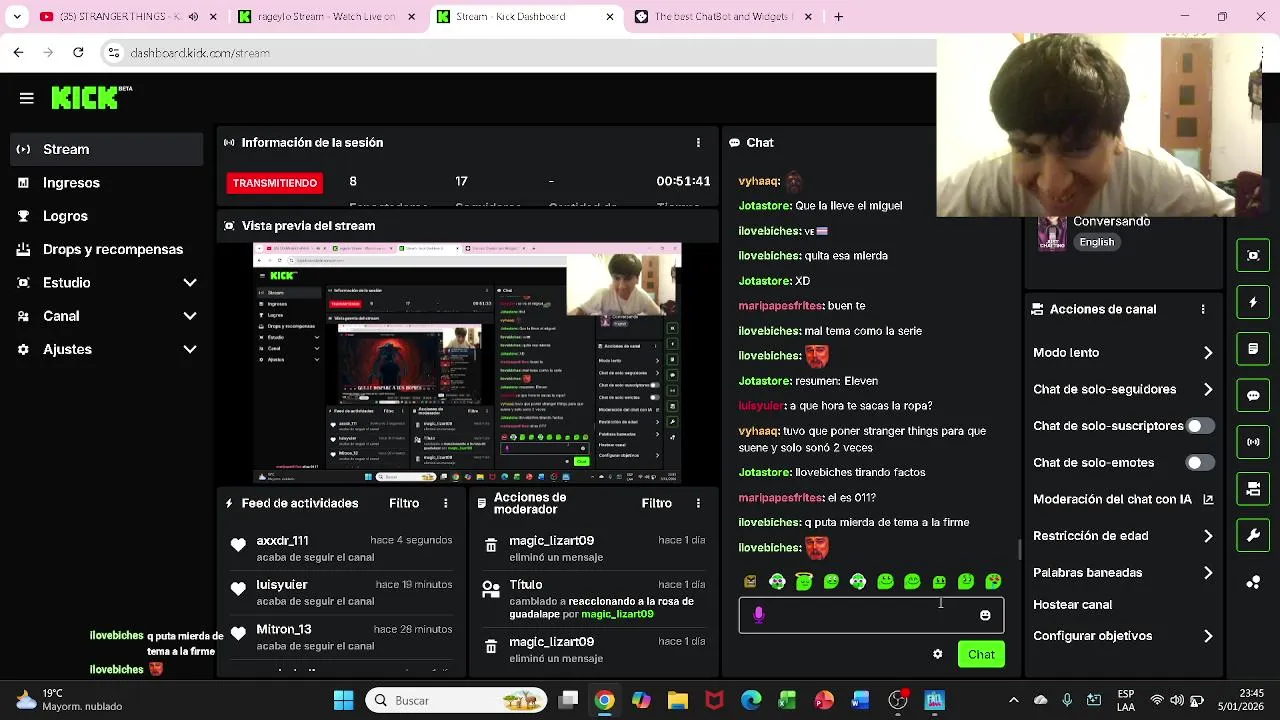This screenshot has width=1280, height=720.
Task: Open the hamburger menu beside the Kick logo
Action: coord(27,98)
